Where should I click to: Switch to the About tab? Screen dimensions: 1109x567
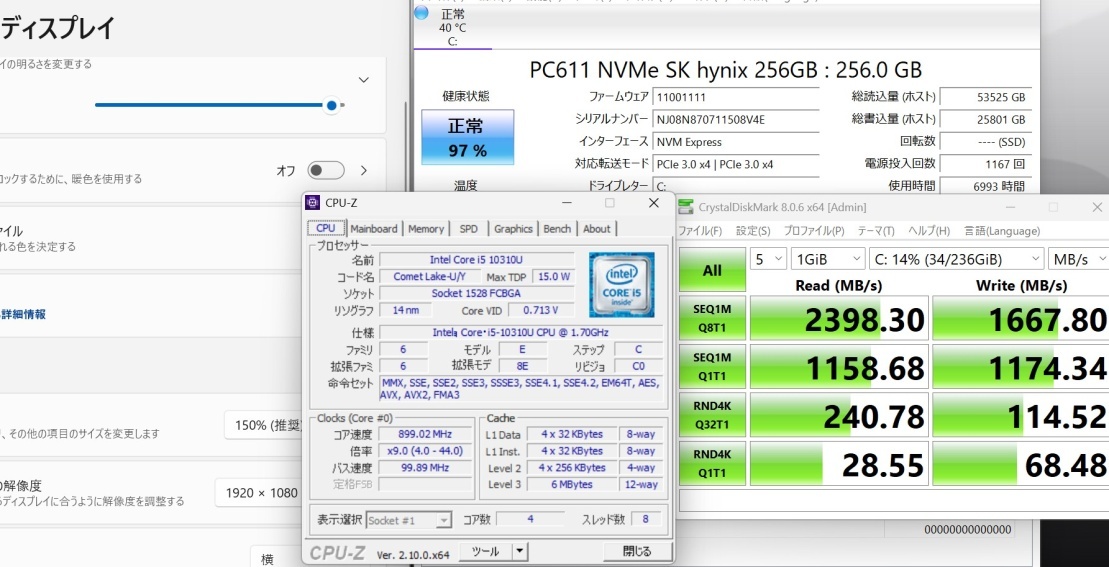(x=596, y=228)
